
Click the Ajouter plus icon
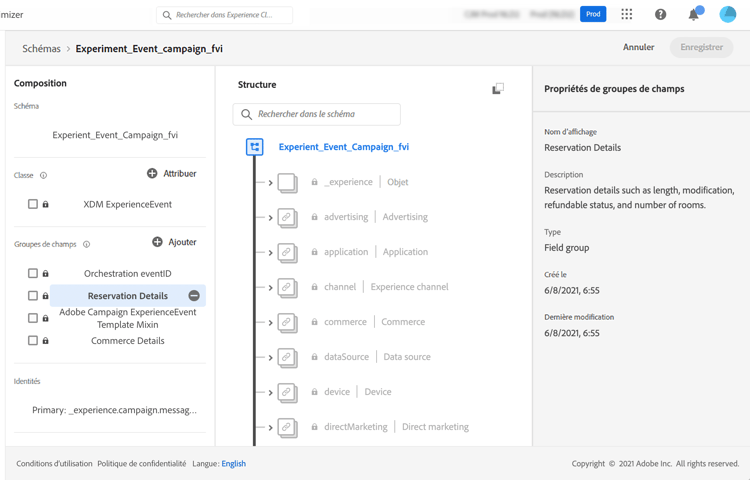(157, 242)
